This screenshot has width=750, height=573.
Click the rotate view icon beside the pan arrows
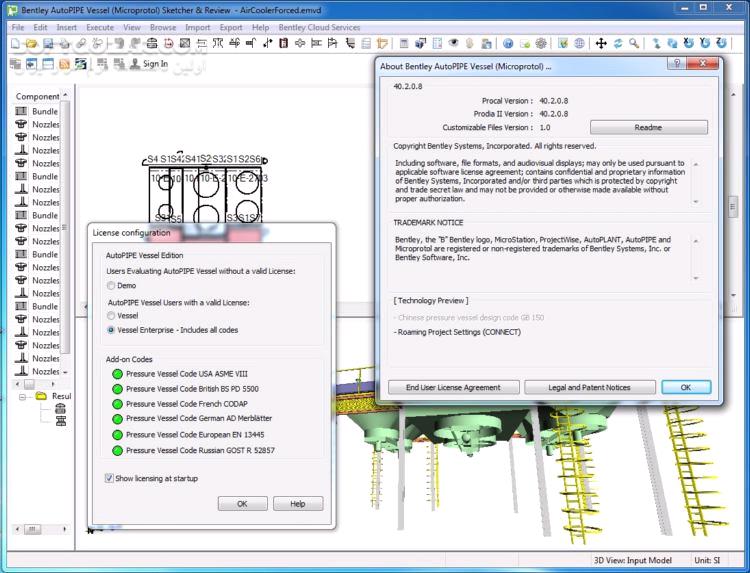pos(618,44)
